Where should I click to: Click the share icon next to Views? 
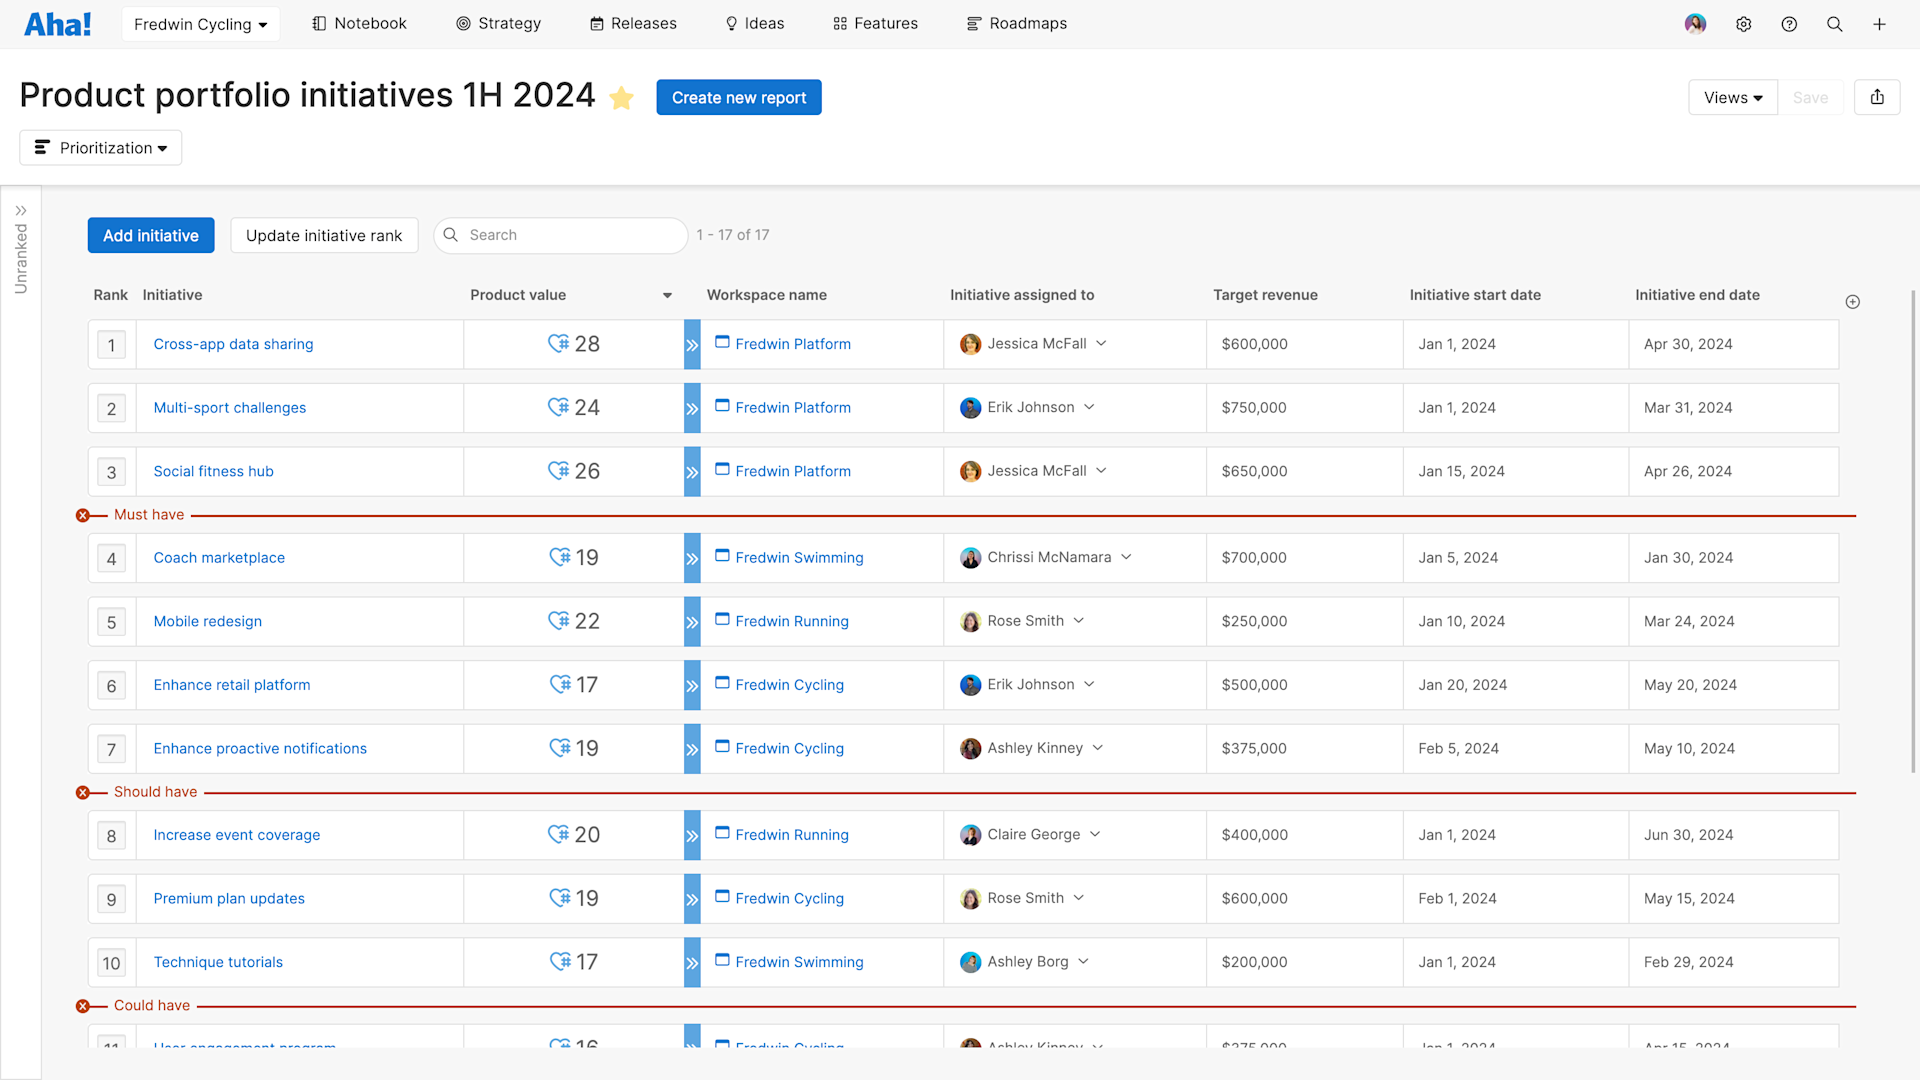(1877, 97)
